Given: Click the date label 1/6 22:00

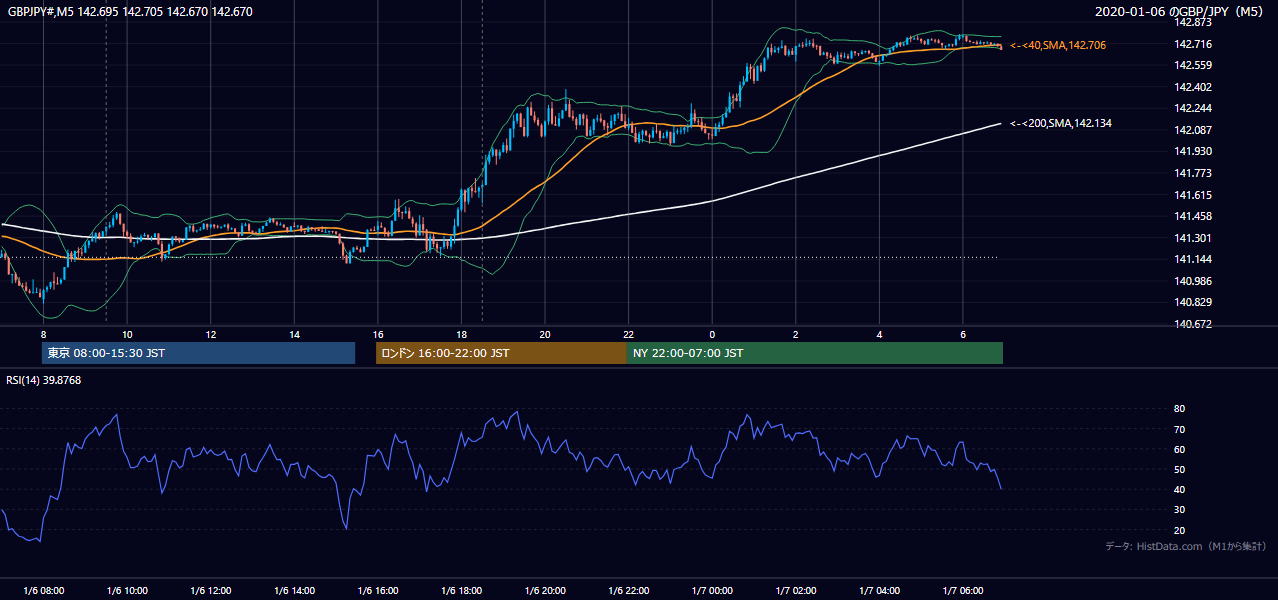Looking at the screenshot, I should [628, 590].
